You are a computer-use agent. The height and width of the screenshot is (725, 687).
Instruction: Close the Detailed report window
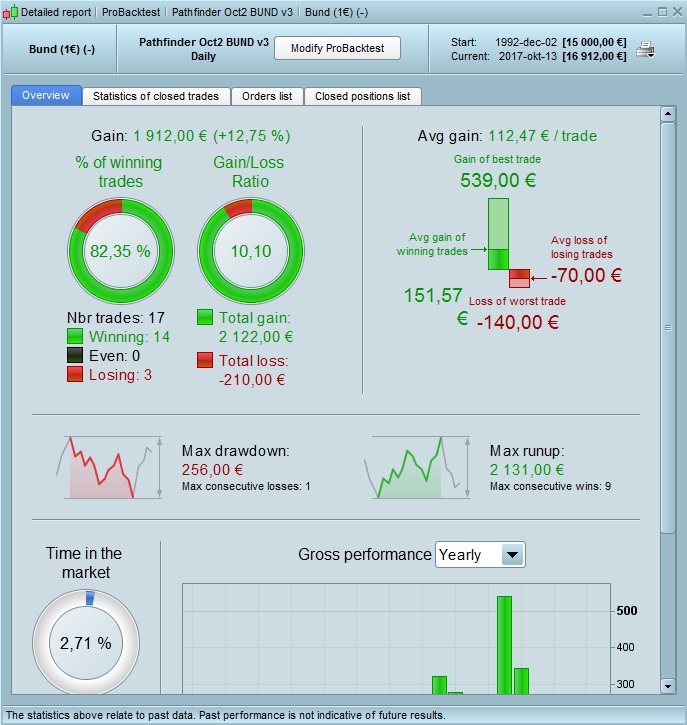(x=677, y=12)
